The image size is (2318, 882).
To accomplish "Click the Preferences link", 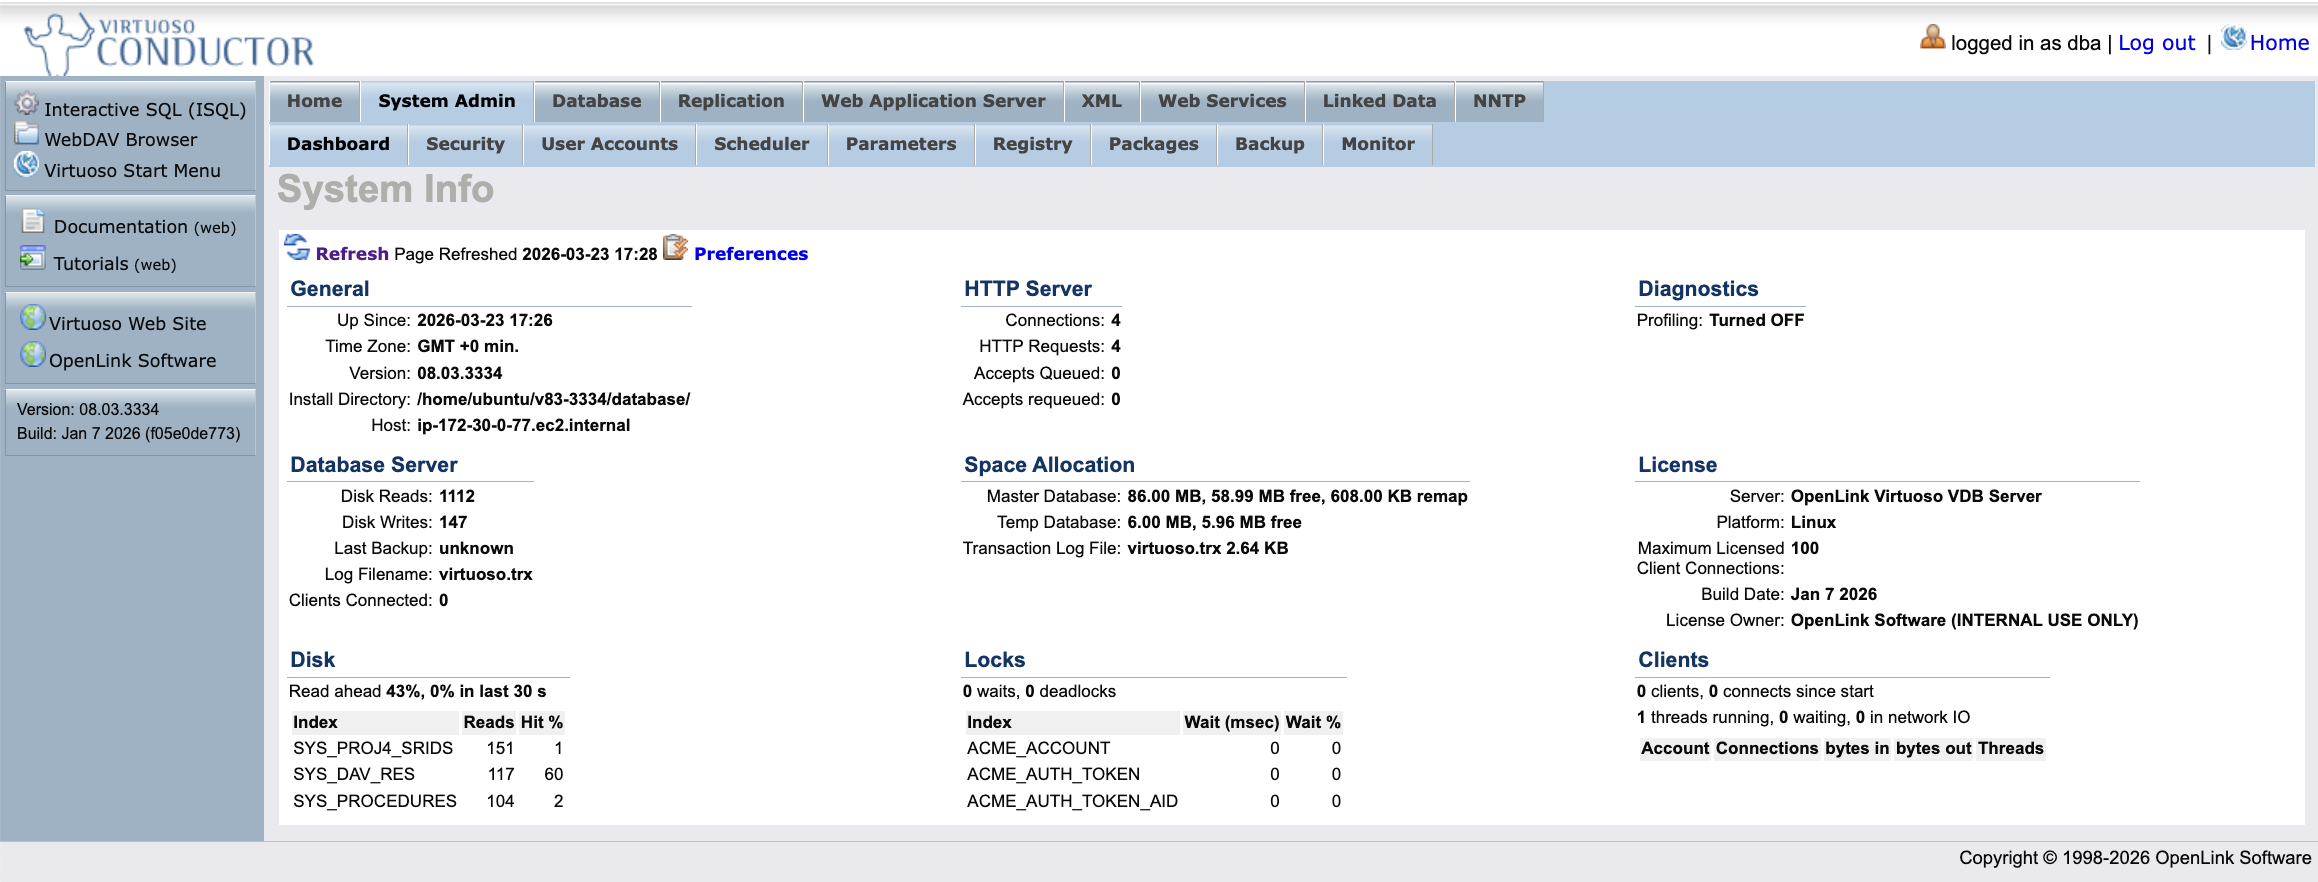I will tap(750, 254).
